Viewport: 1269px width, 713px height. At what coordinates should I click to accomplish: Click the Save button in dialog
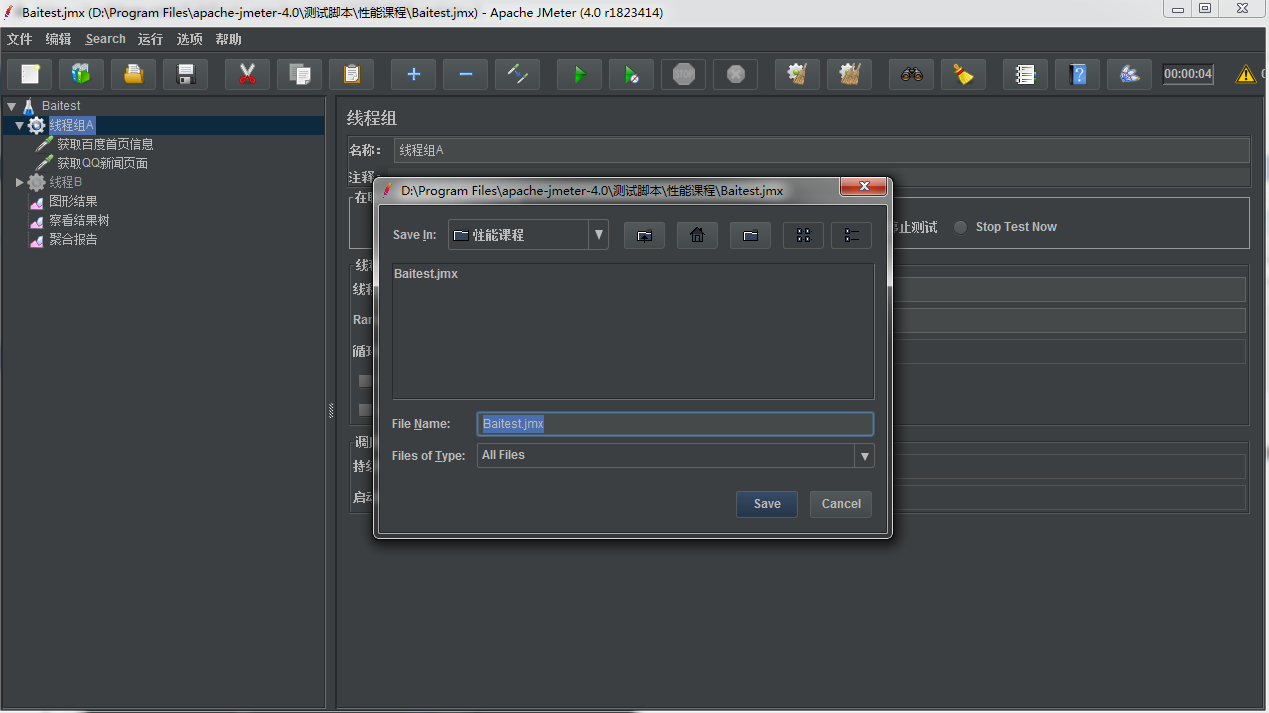767,504
